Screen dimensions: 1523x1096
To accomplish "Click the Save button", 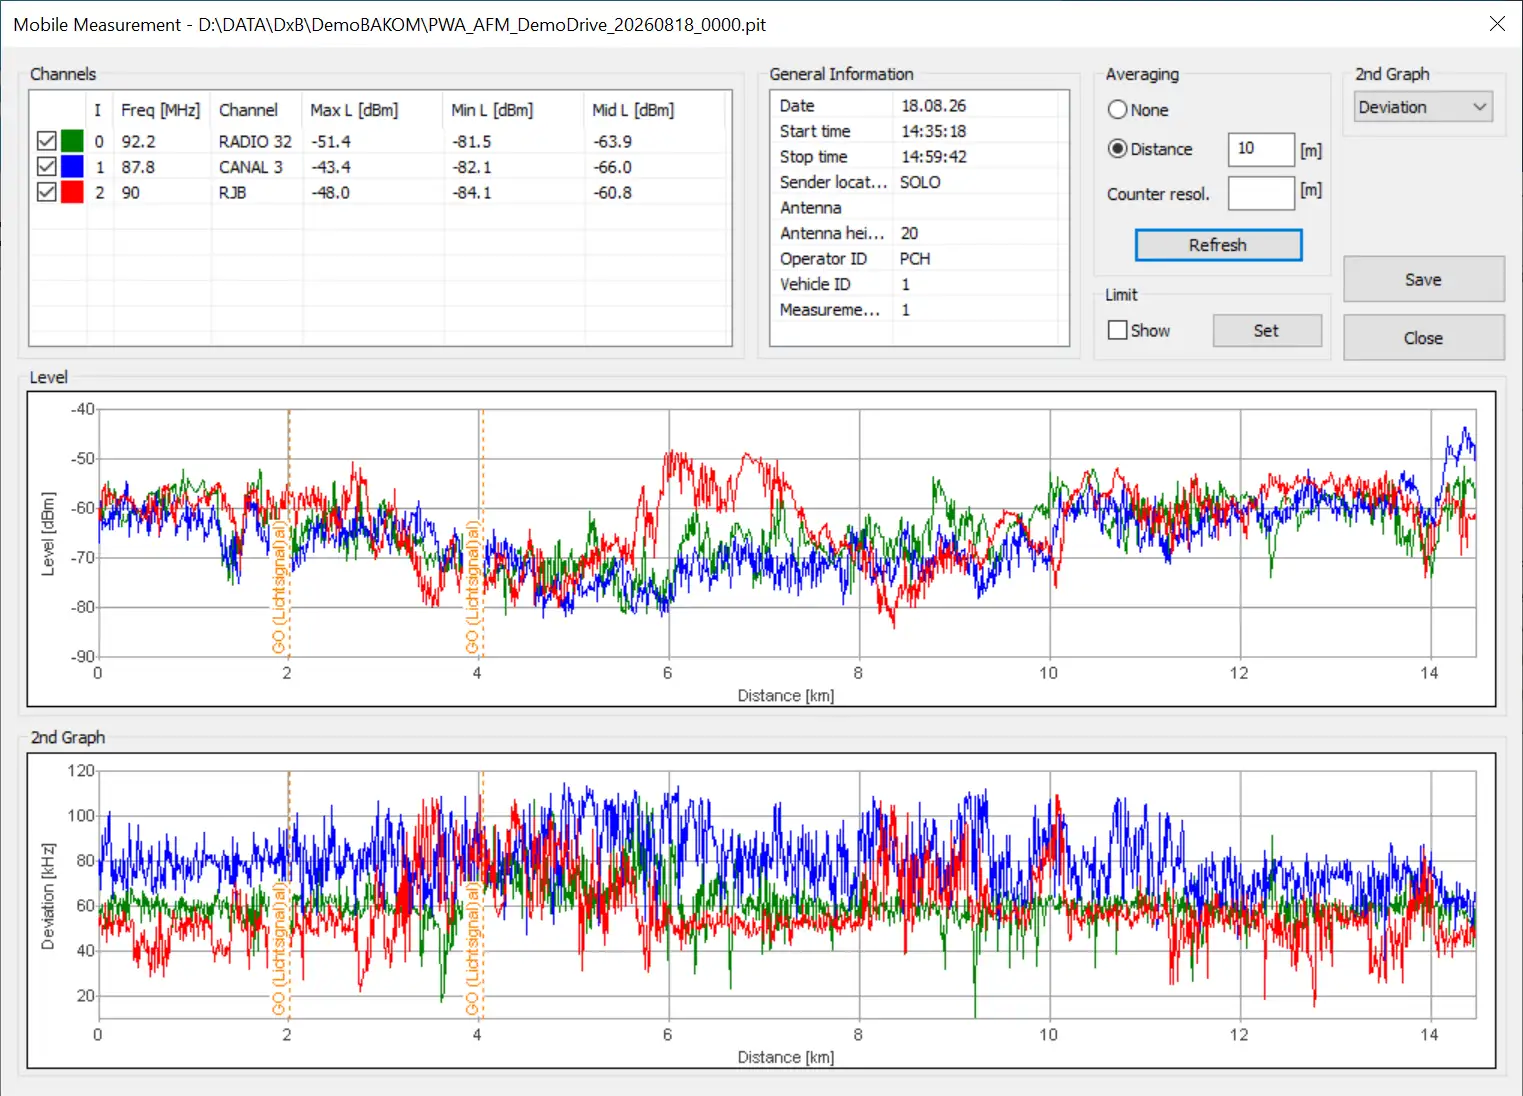I will 1423,280.
